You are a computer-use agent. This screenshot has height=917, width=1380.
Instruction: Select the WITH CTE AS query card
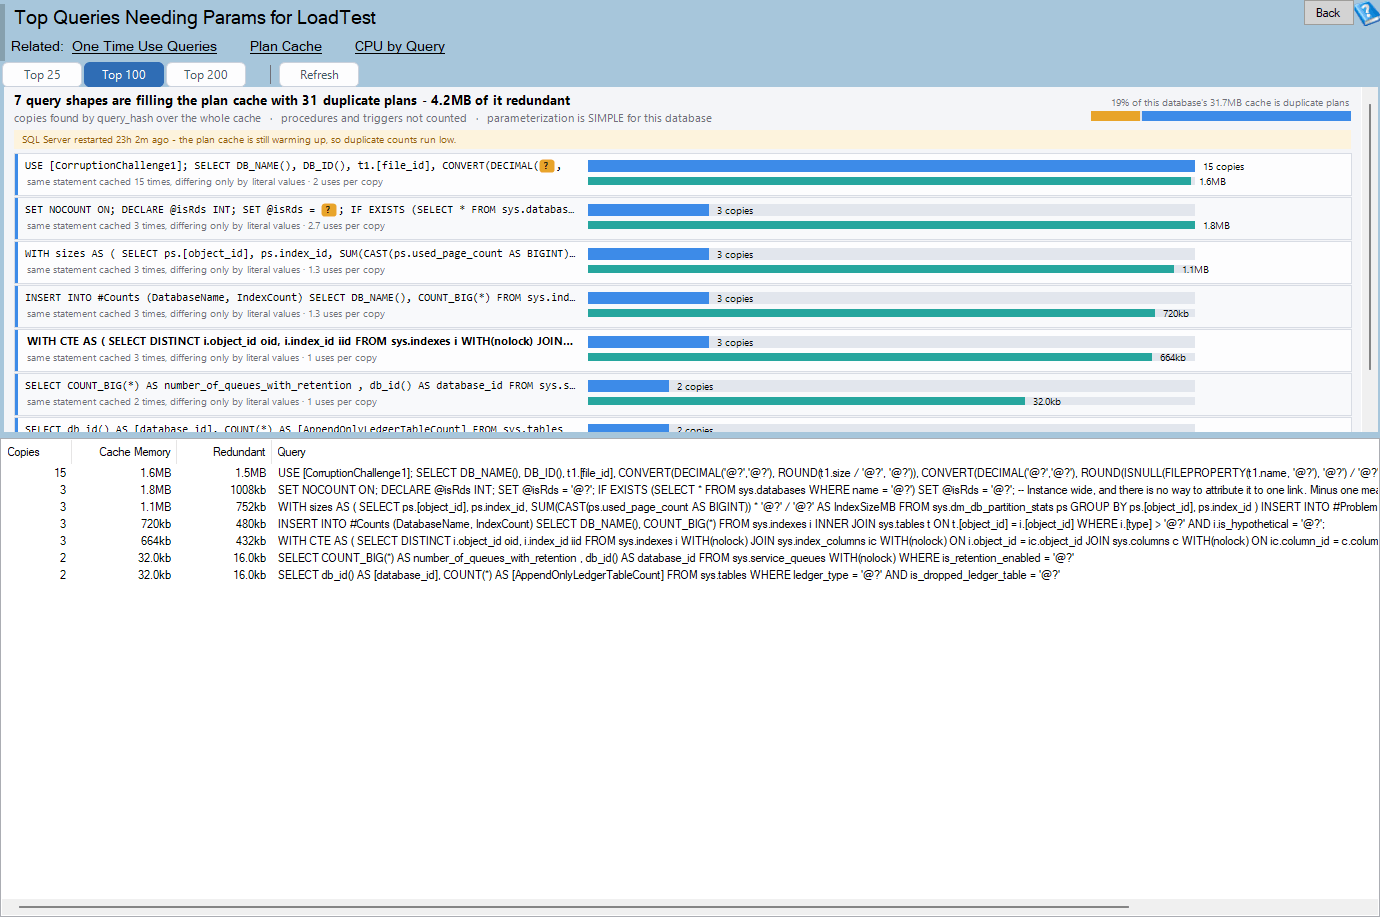pyautogui.click(x=683, y=350)
